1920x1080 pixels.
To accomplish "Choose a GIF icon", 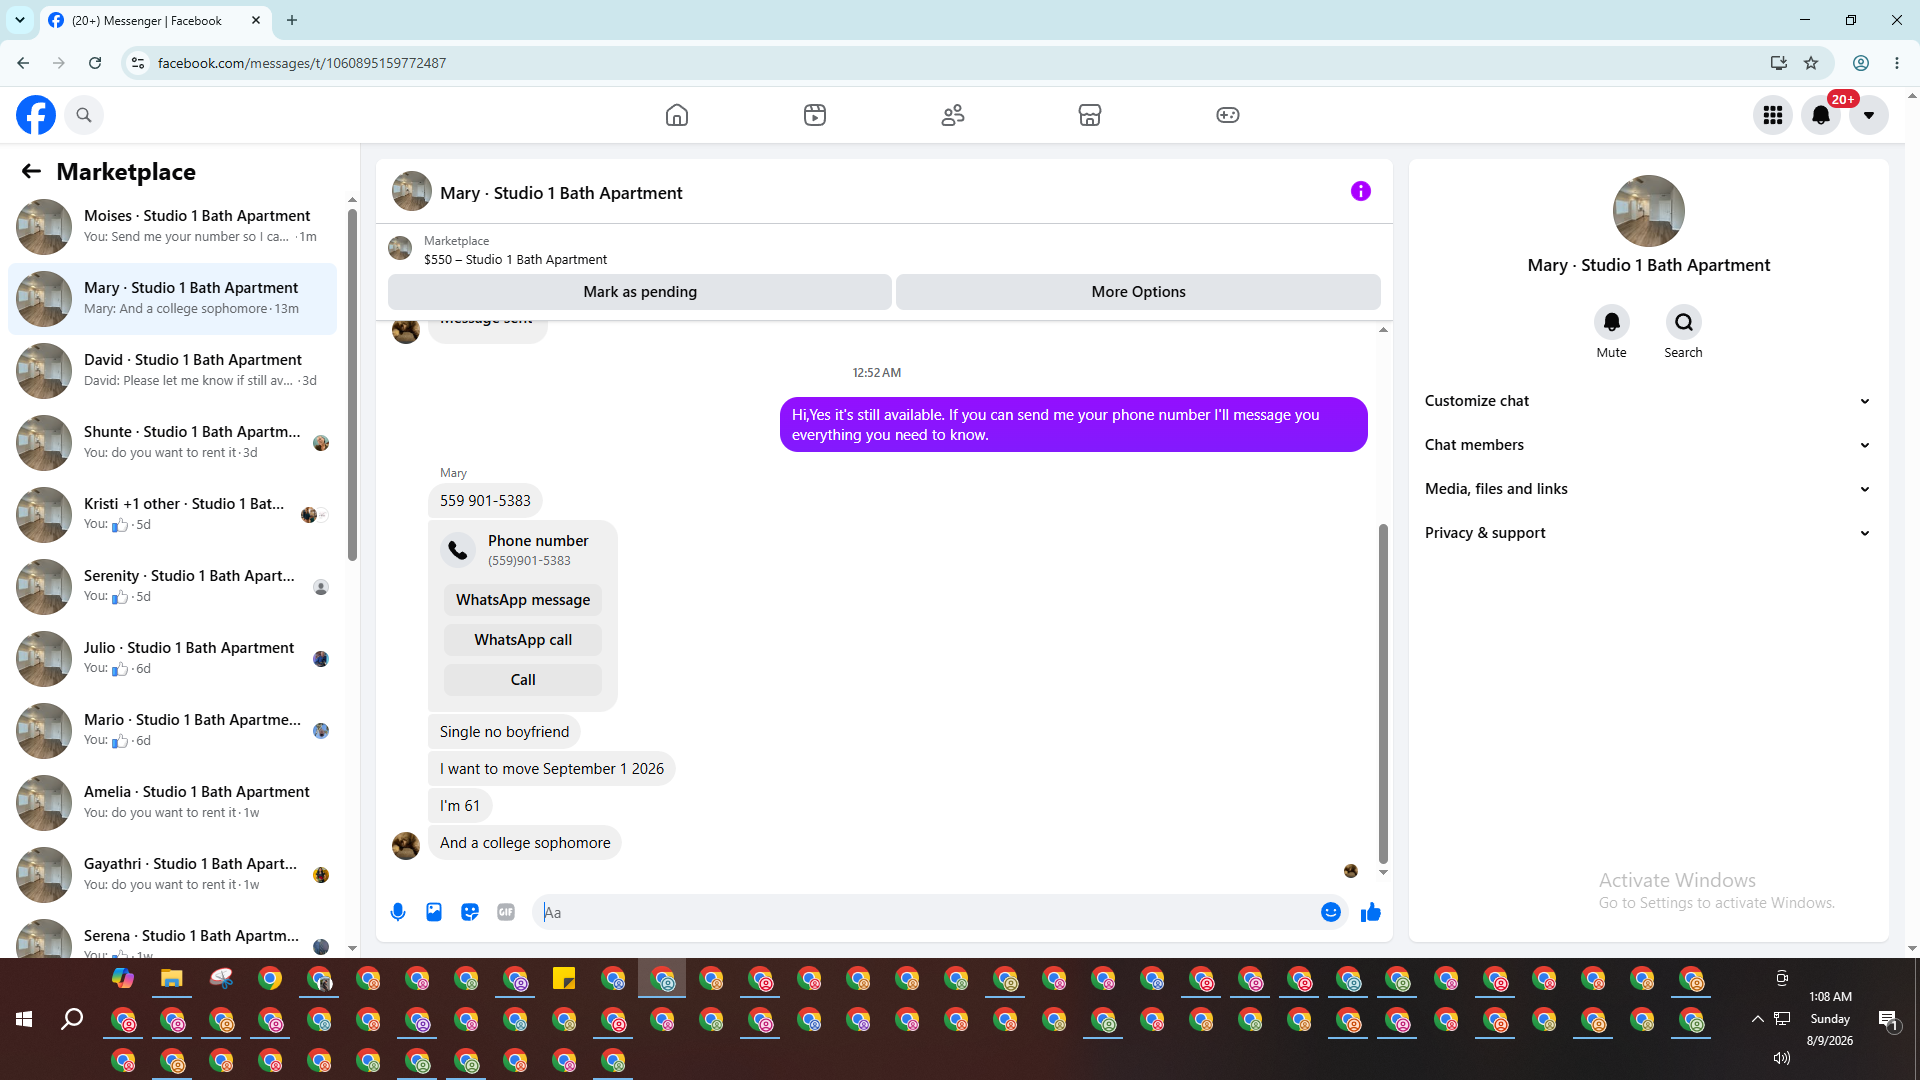I will pos(506,912).
